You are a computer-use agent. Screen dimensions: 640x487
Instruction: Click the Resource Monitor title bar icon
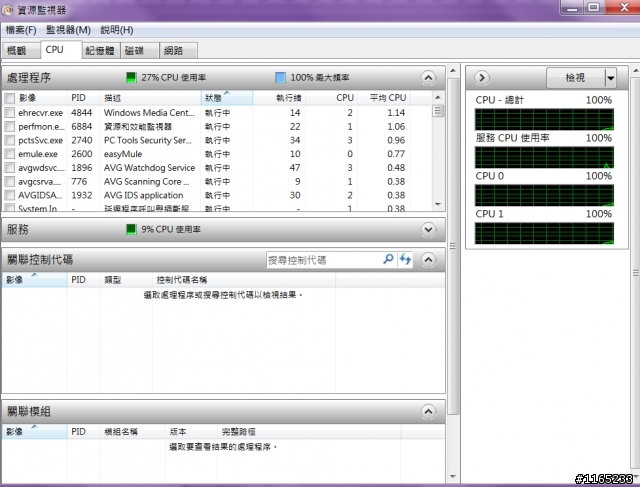tap(7, 9)
